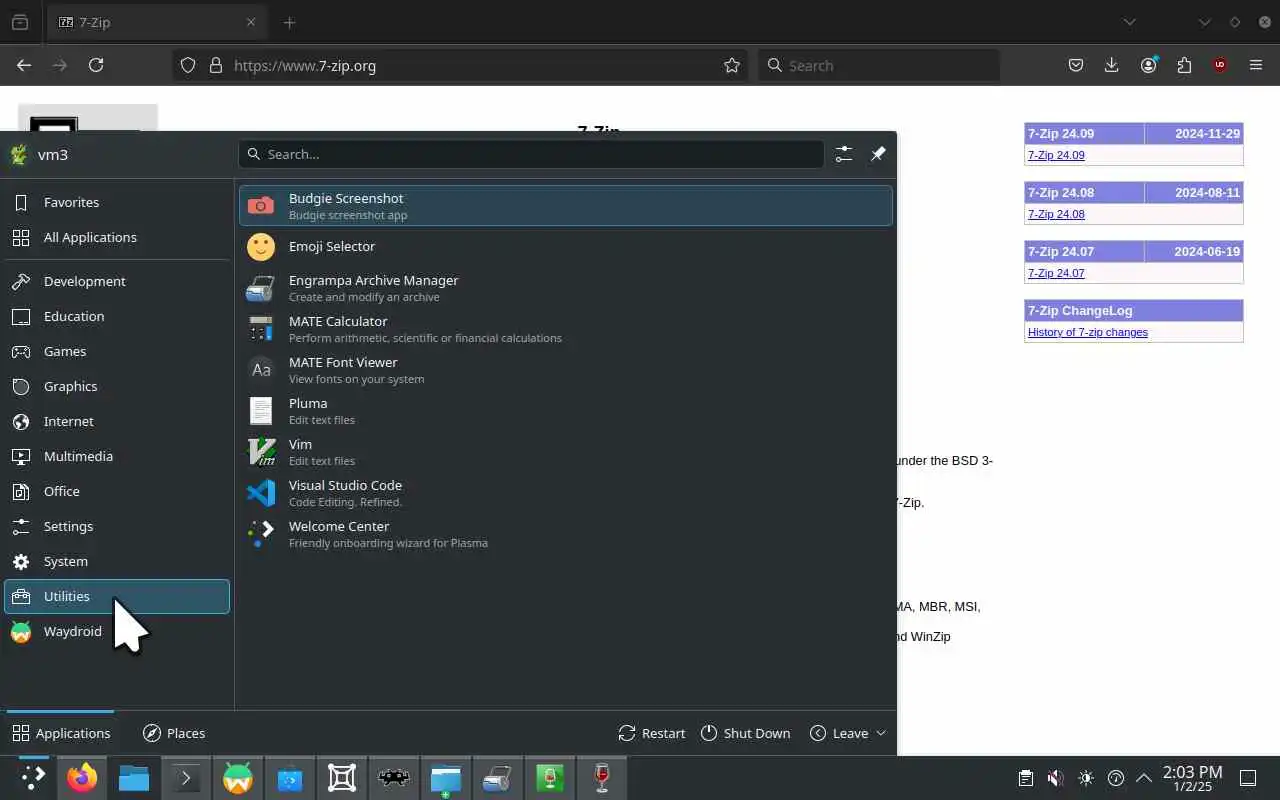Click the clock showing 2:03 PM
The image size is (1280, 800).
(1192, 778)
